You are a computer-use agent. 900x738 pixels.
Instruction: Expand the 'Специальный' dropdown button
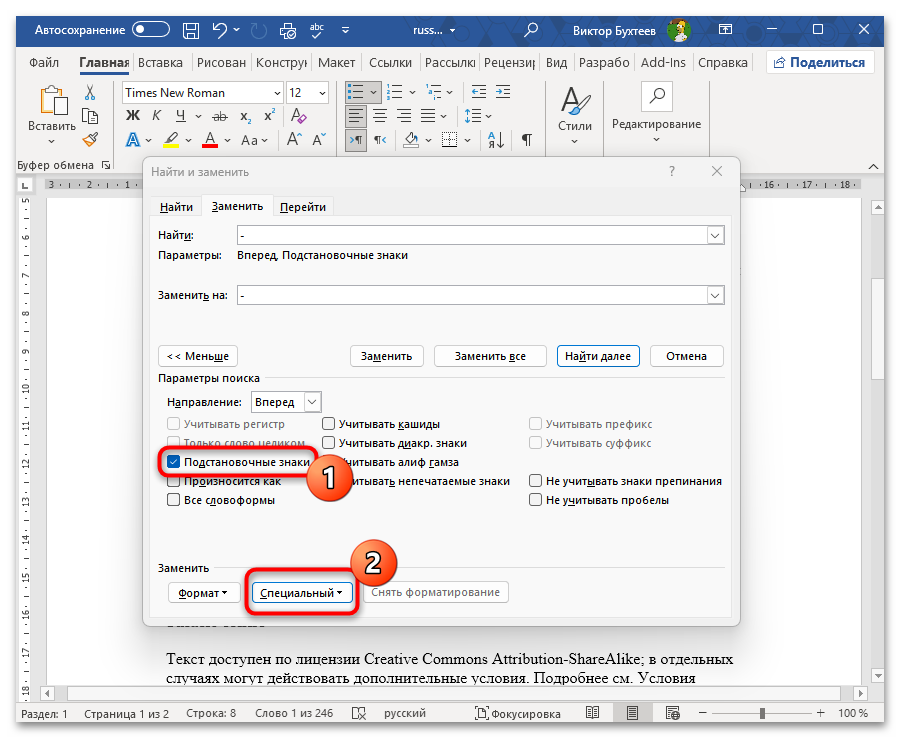tap(303, 593)
